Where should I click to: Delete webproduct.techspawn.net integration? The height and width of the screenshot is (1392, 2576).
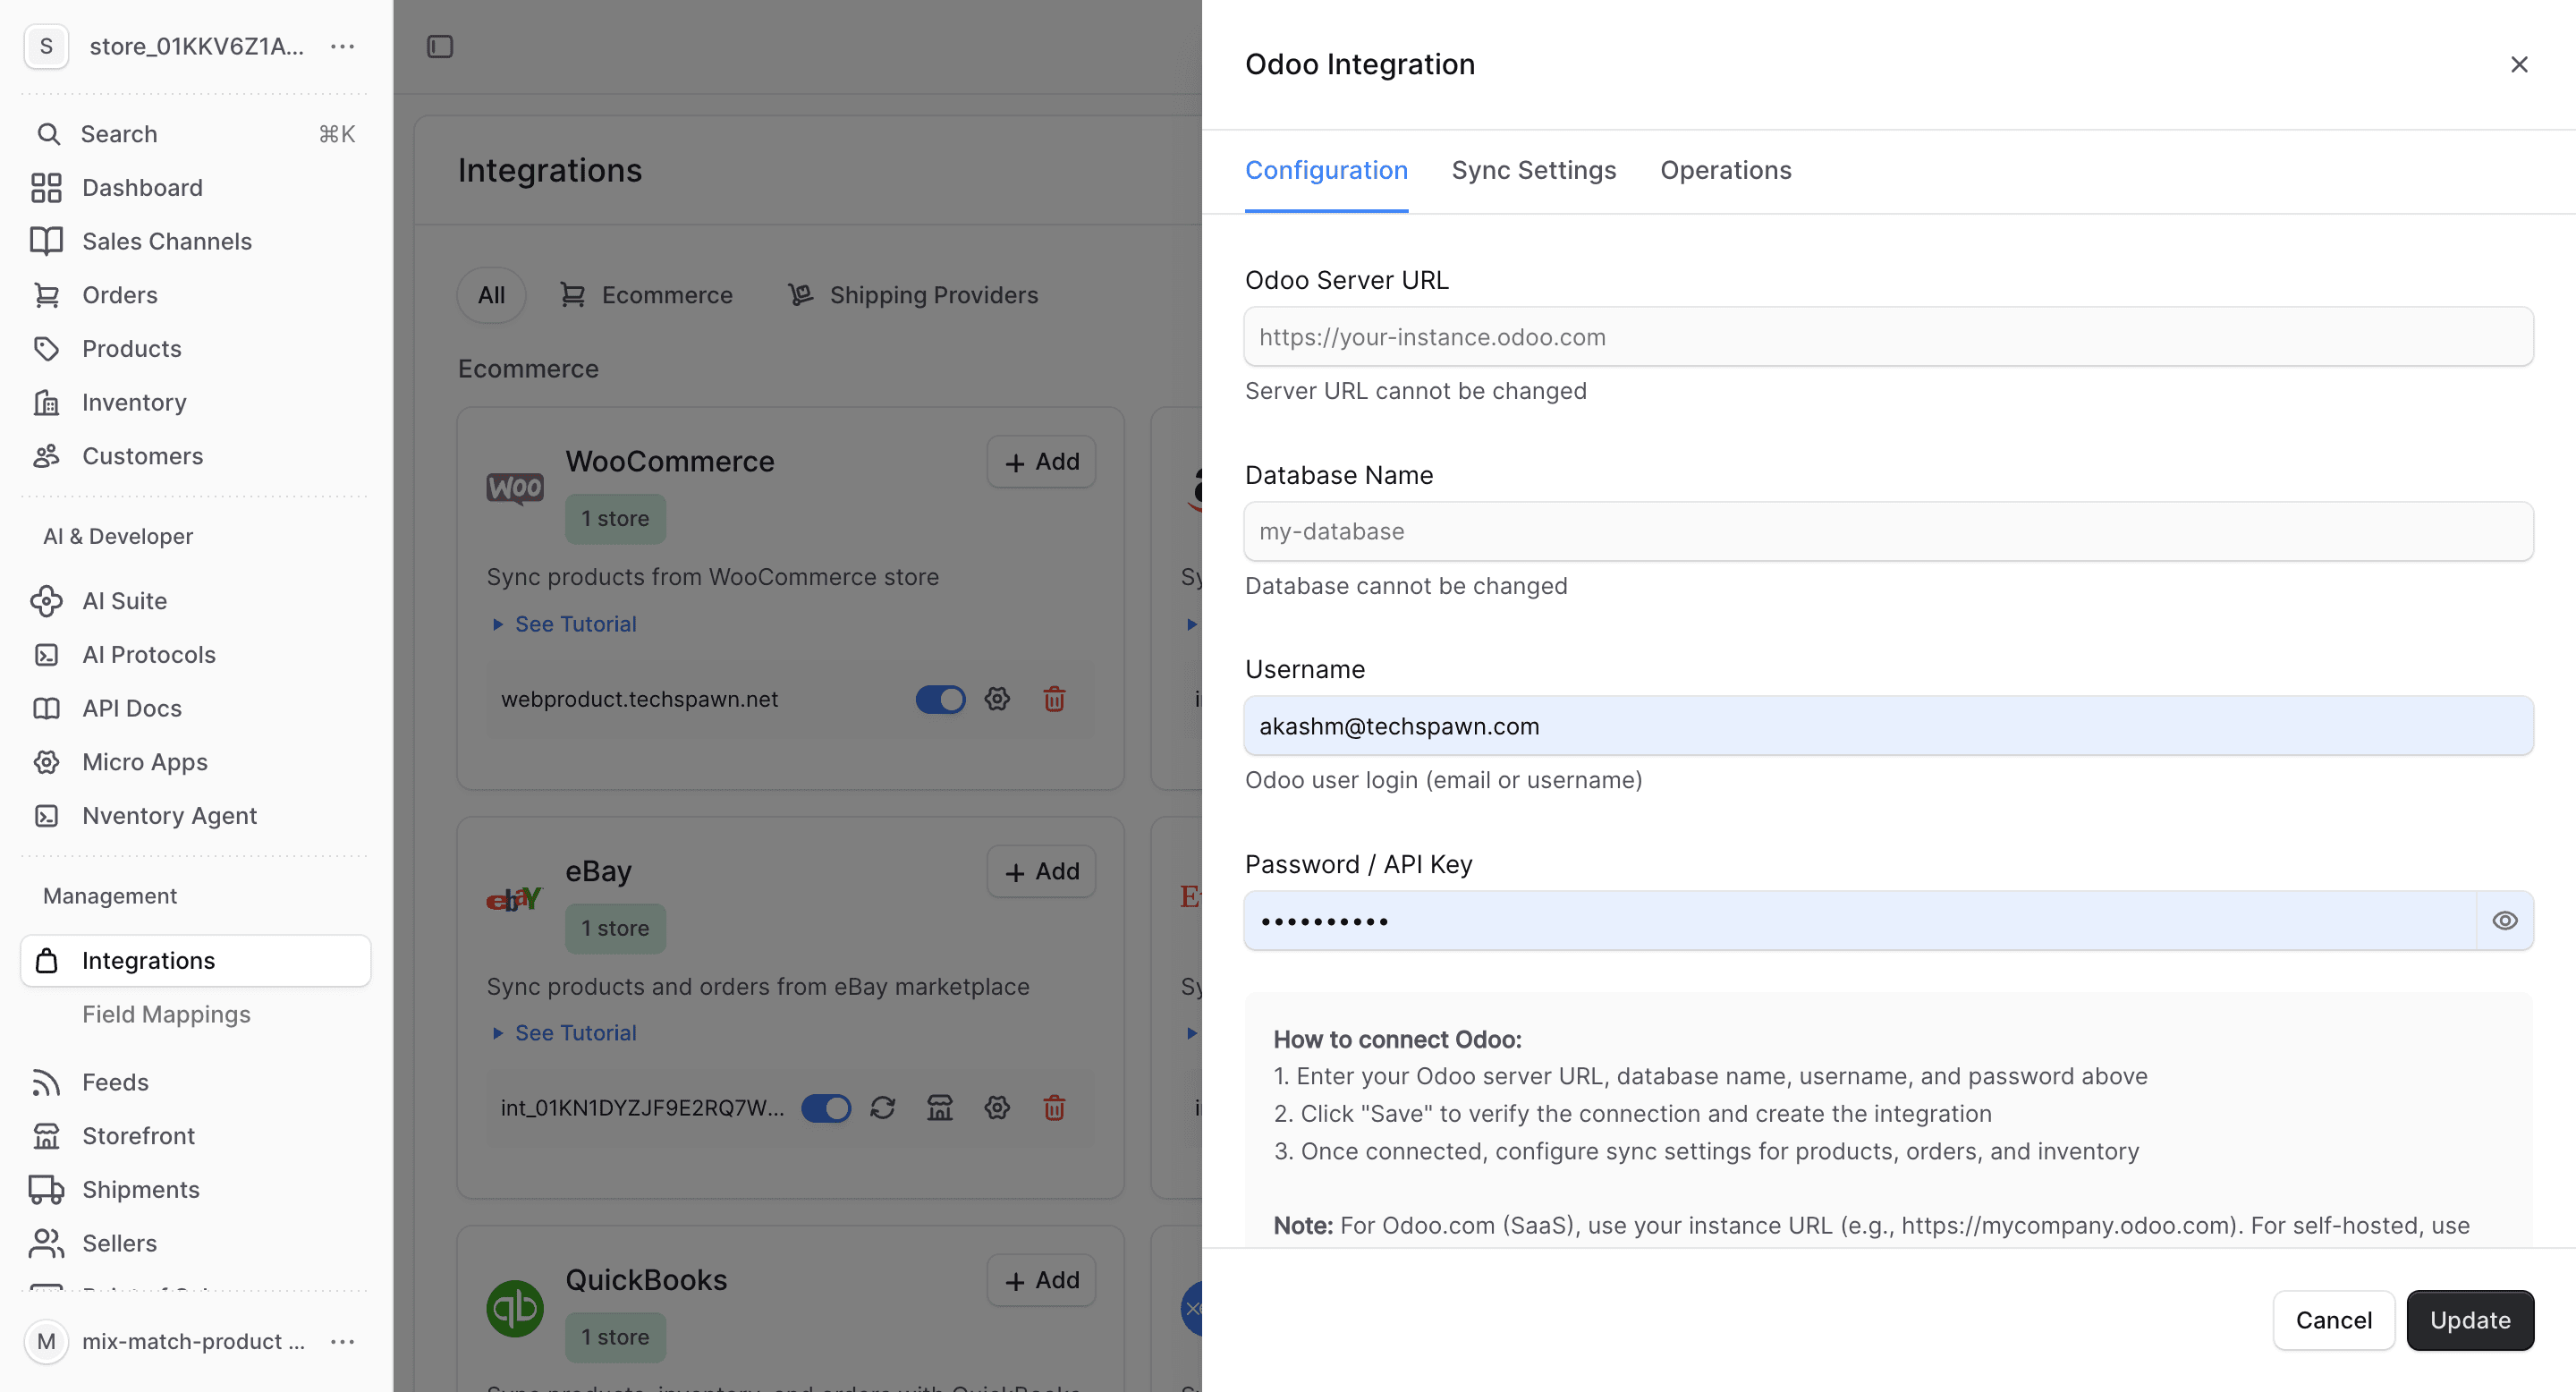1054,699
